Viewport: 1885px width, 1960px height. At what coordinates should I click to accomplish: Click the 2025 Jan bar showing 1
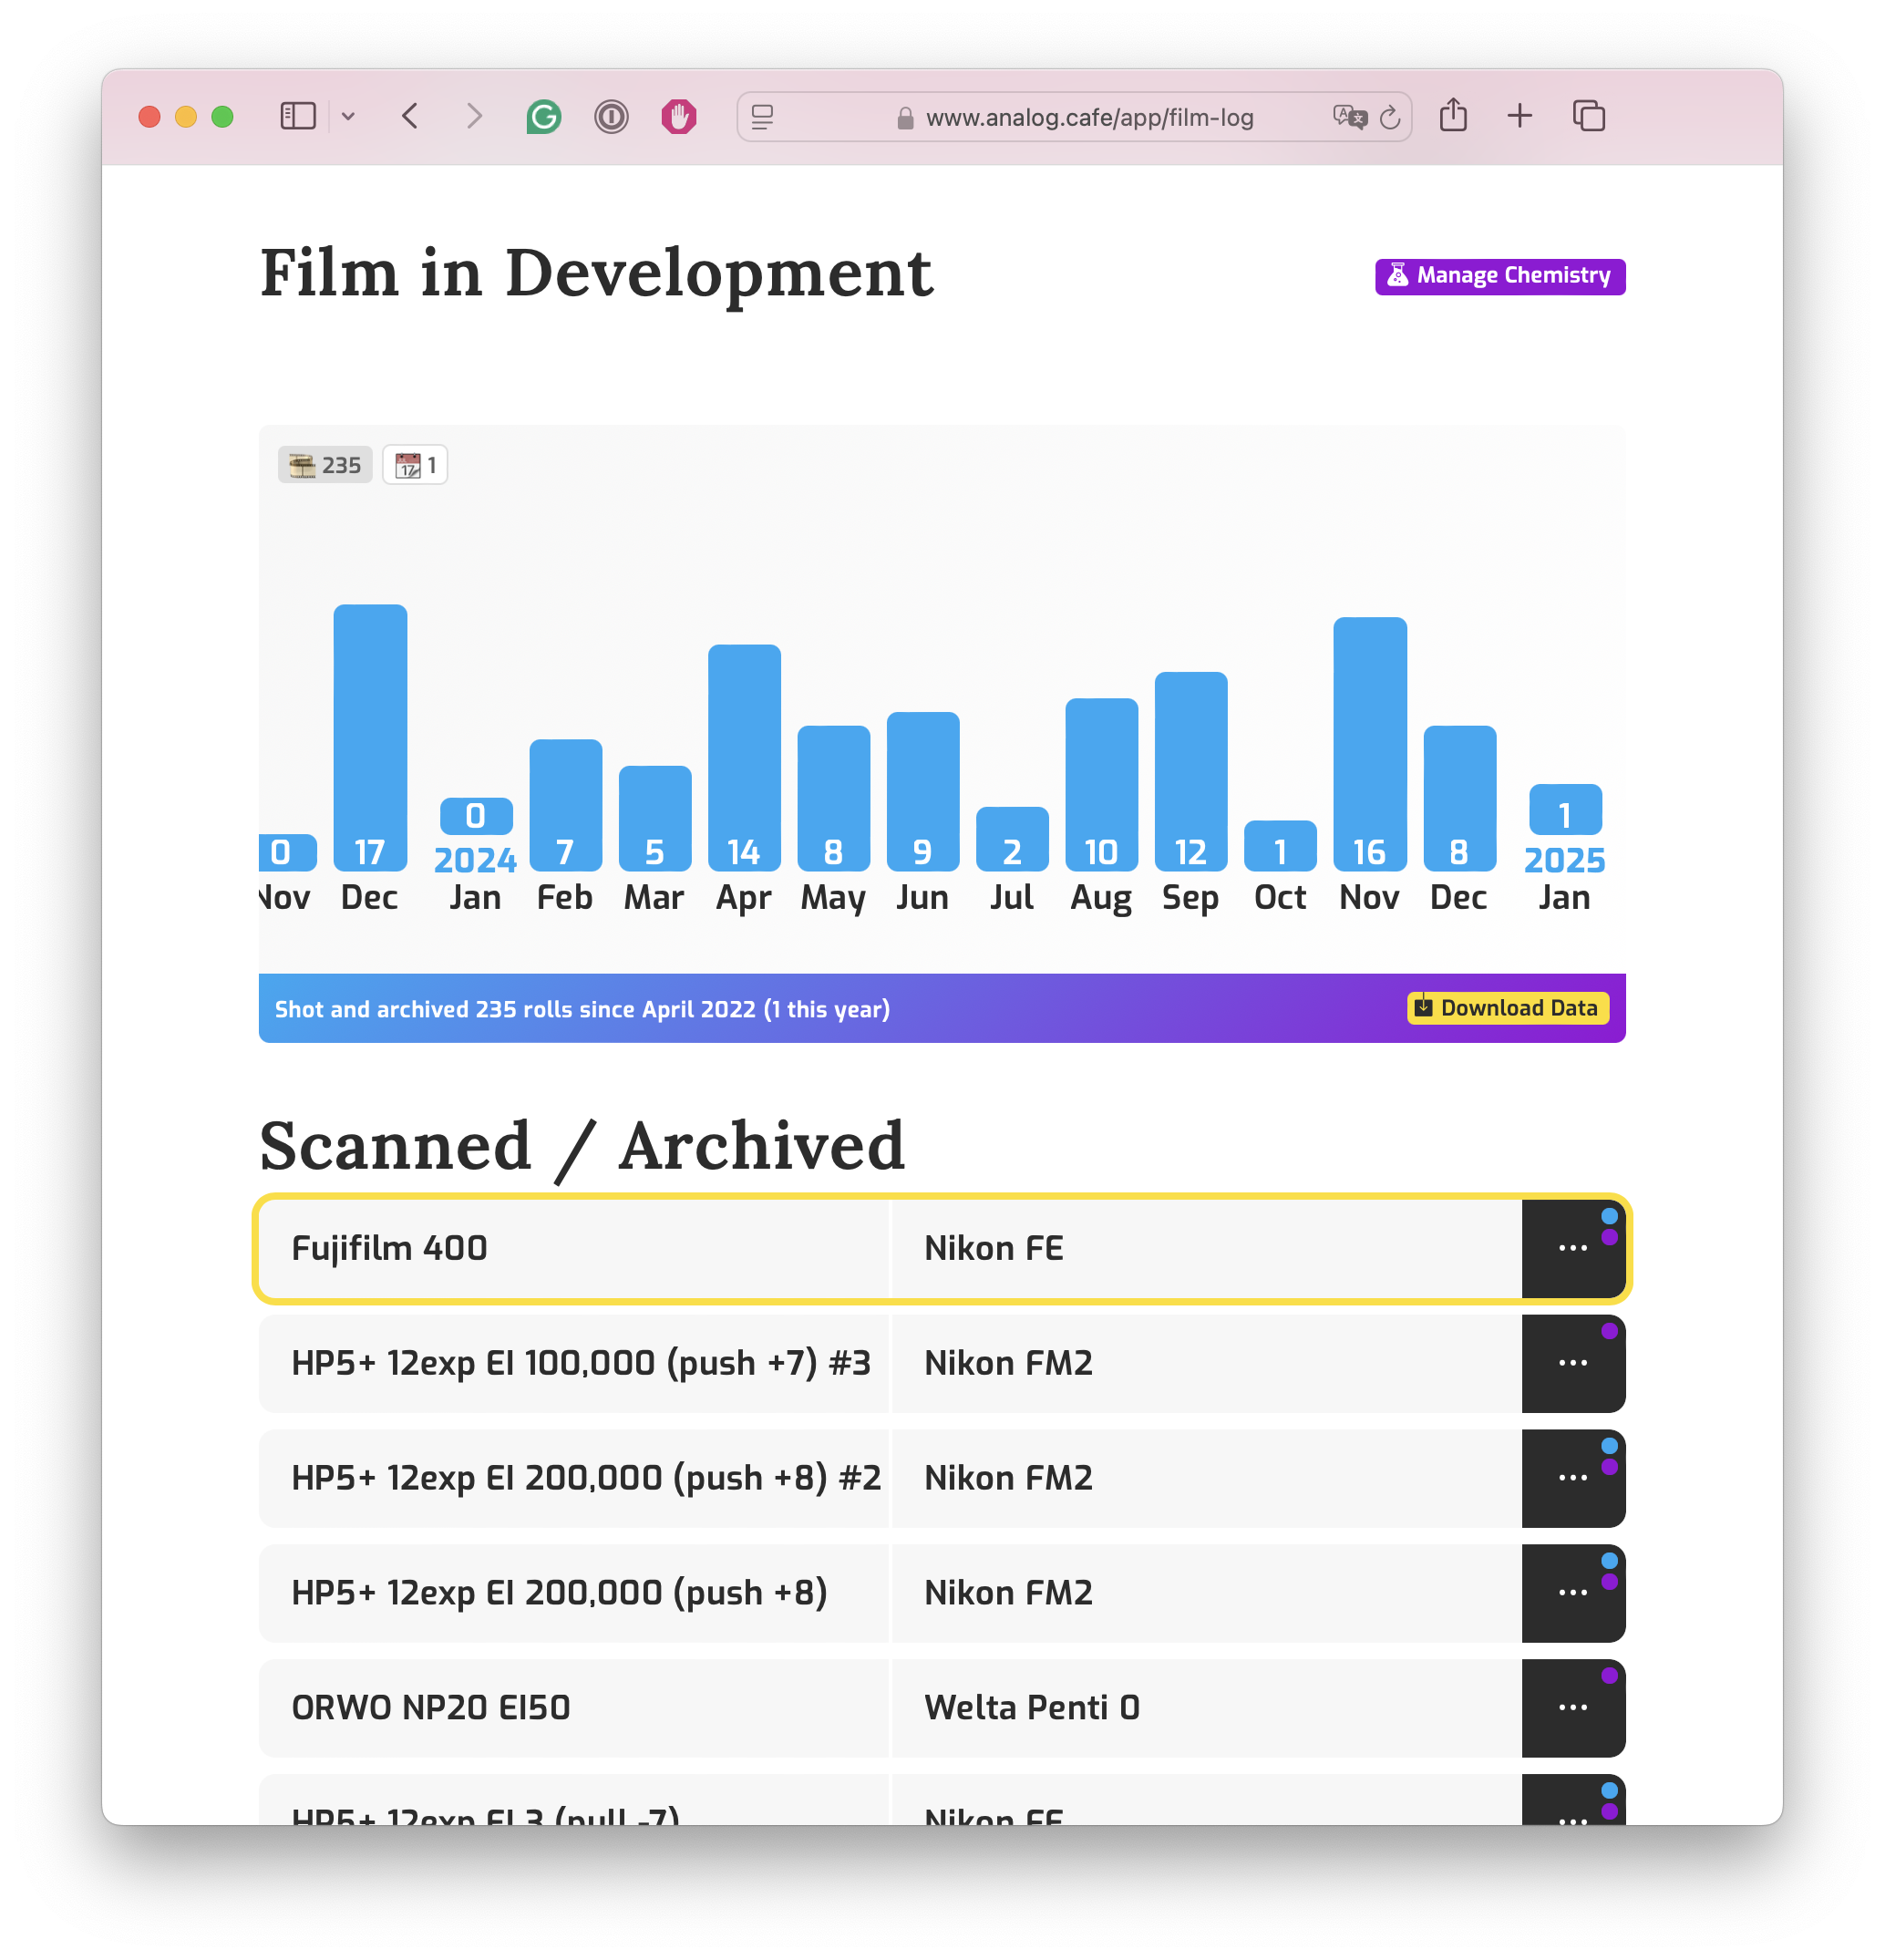click(1565, 809)
